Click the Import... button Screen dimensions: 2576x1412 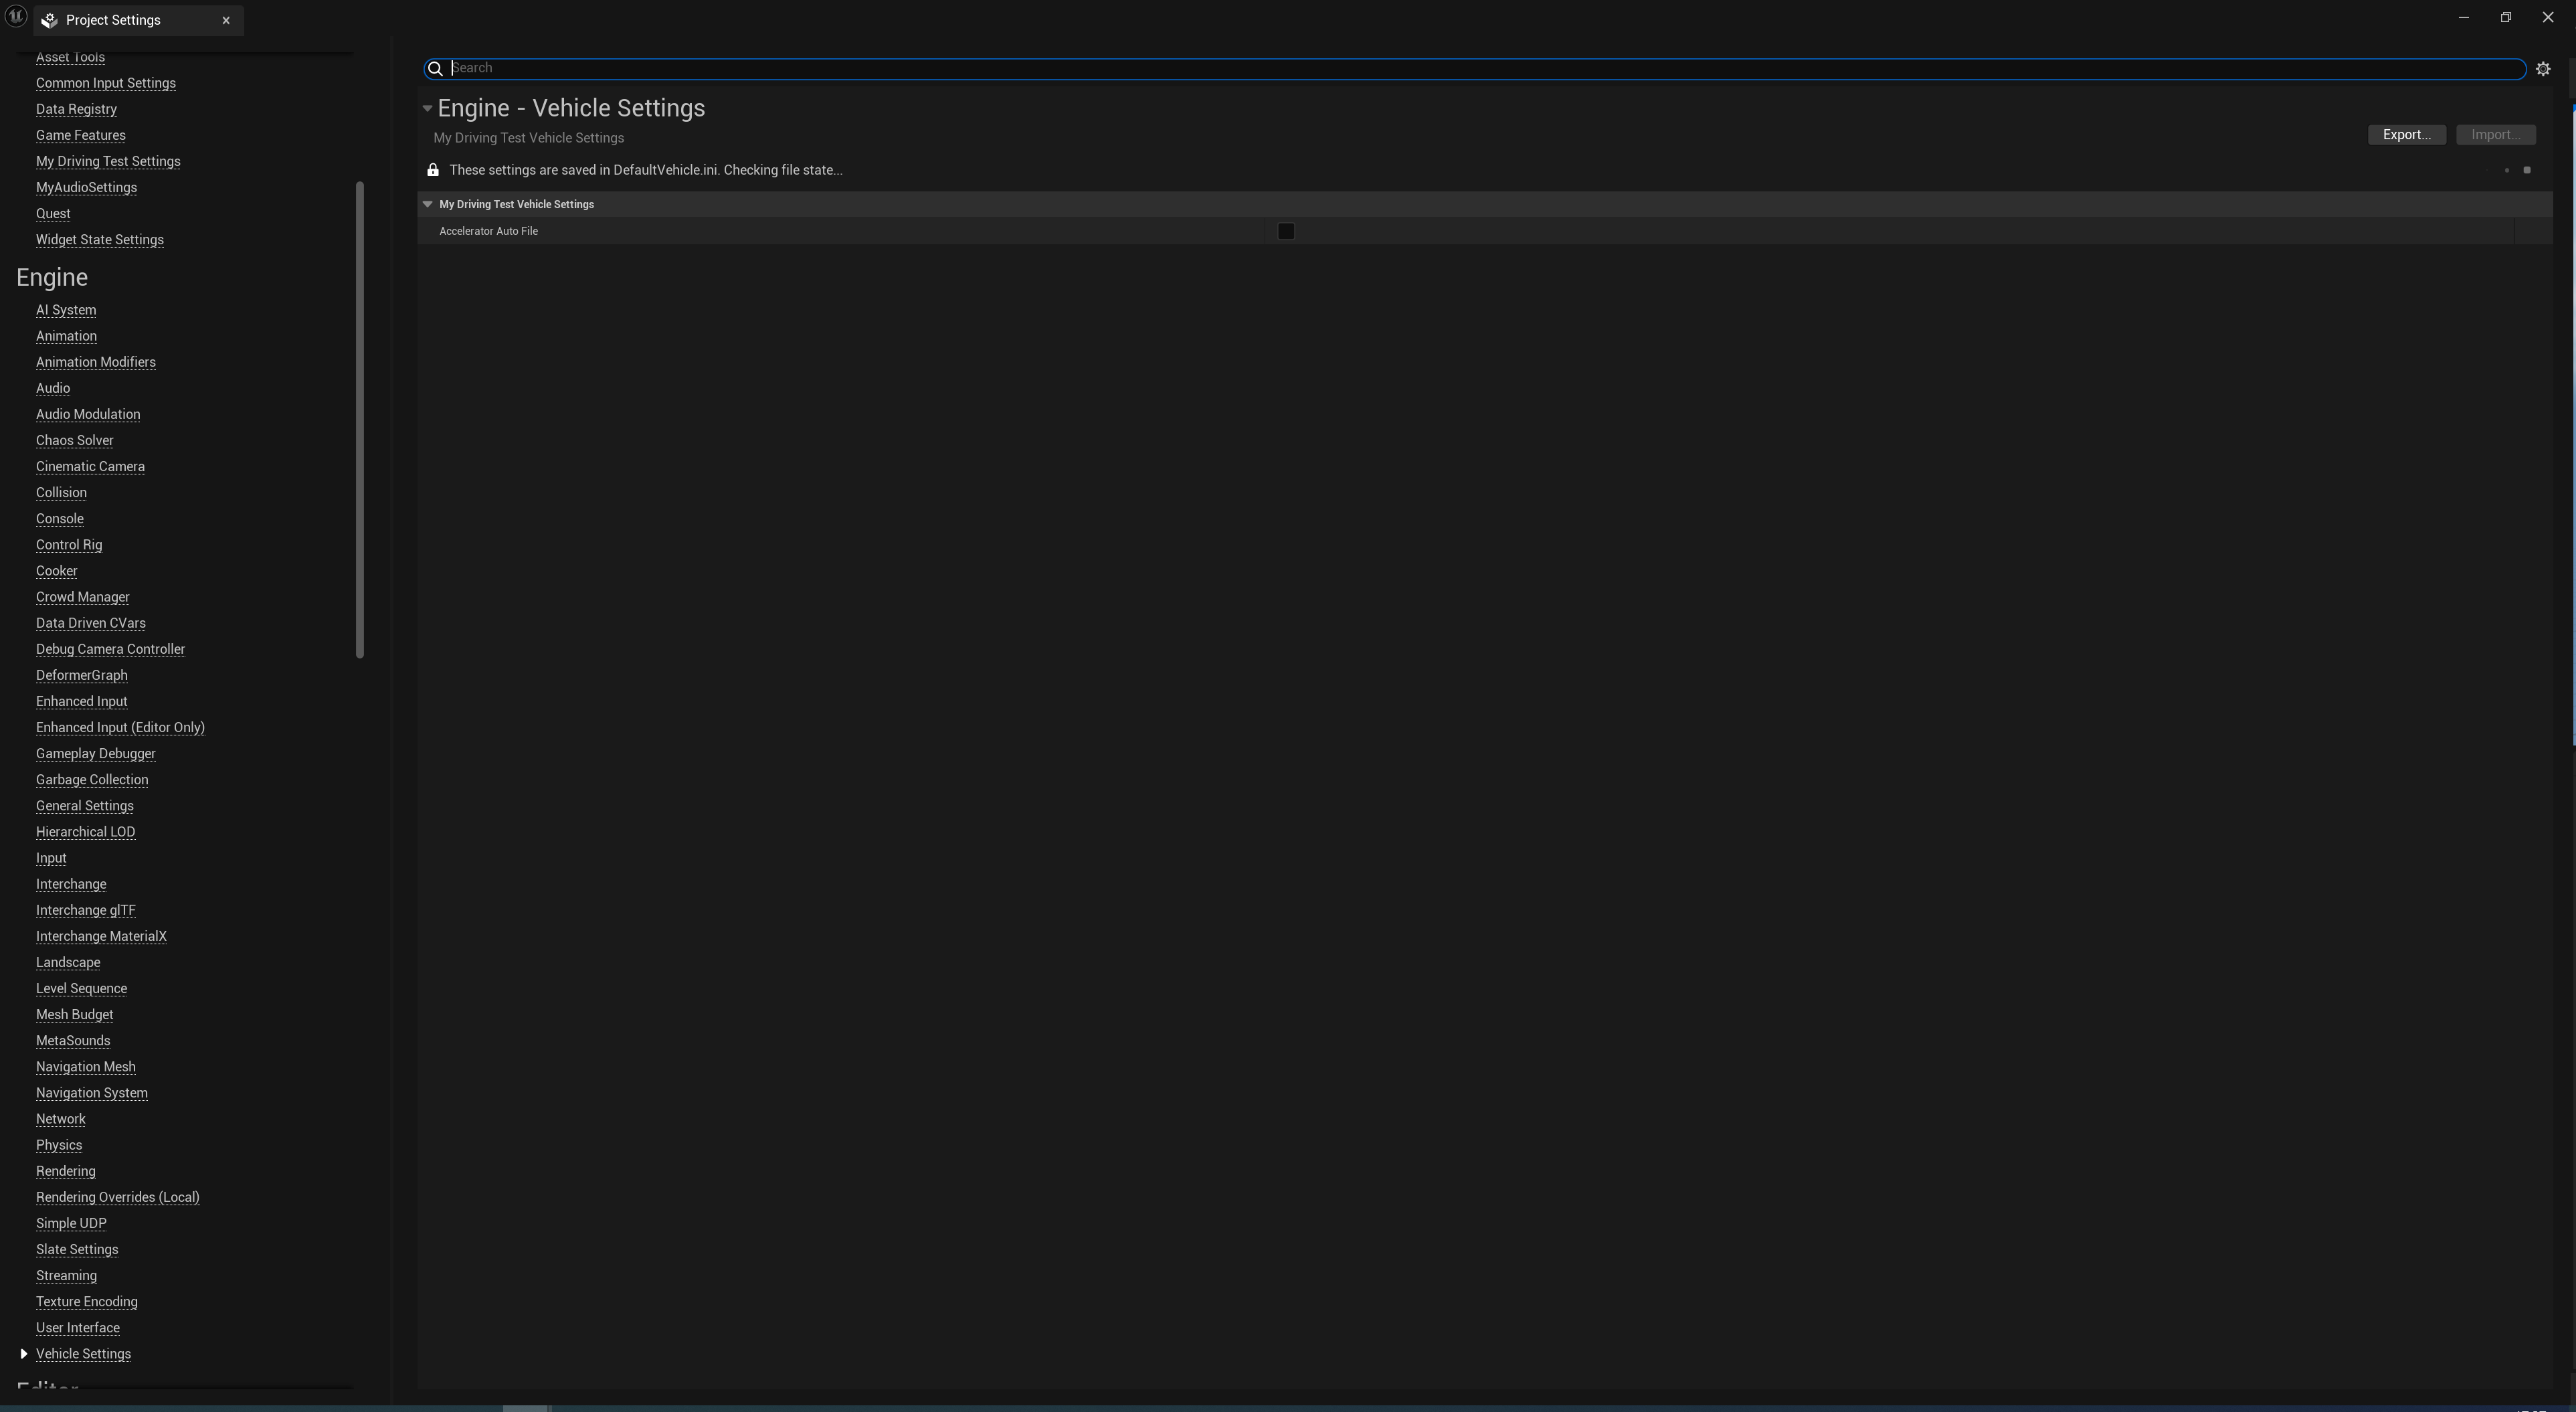coord(2495,135)
